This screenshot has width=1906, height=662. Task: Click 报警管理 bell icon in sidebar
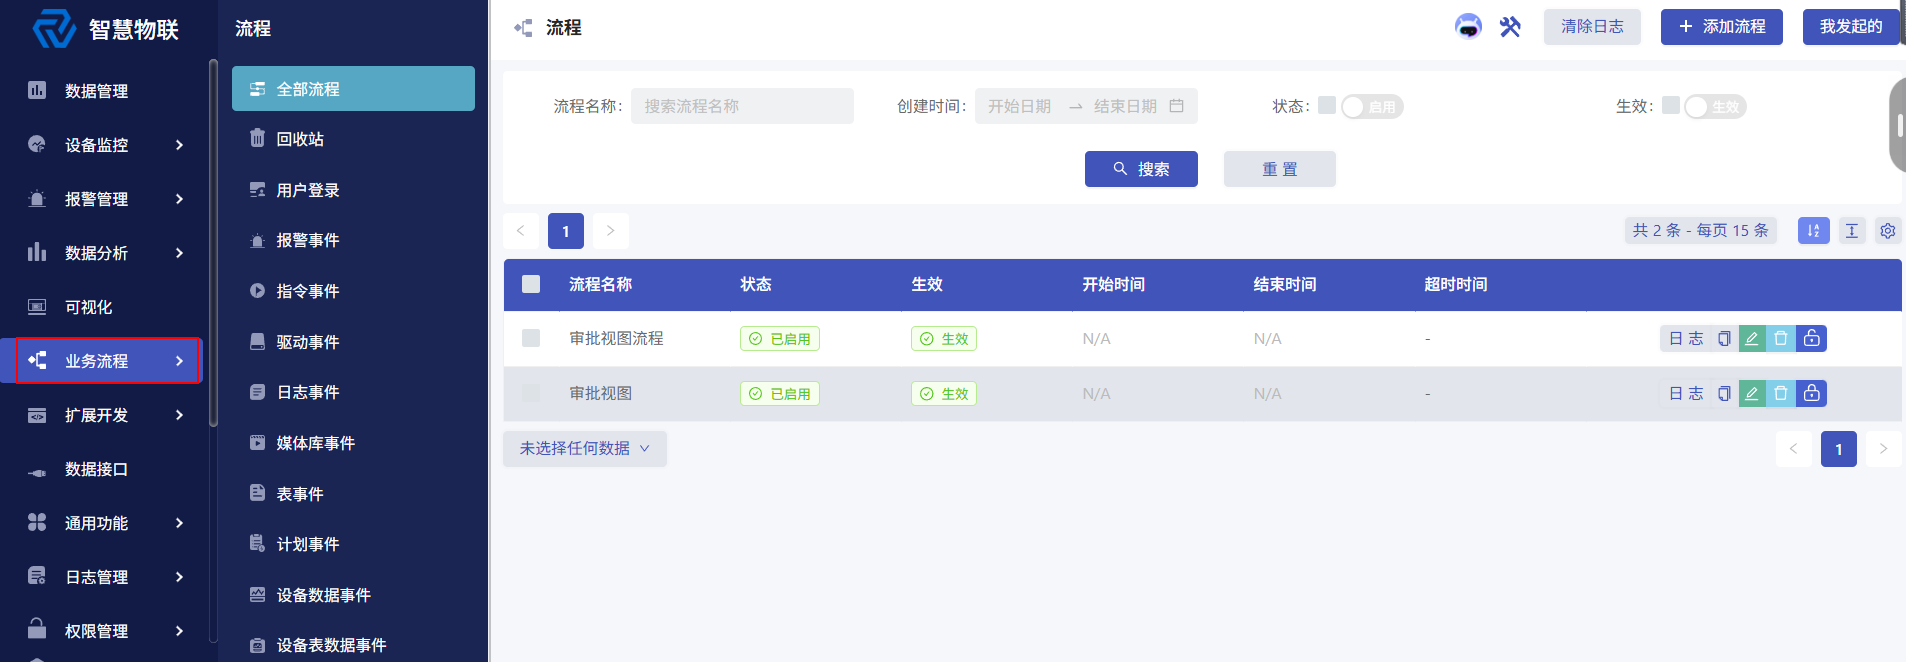tap(37, 198)
